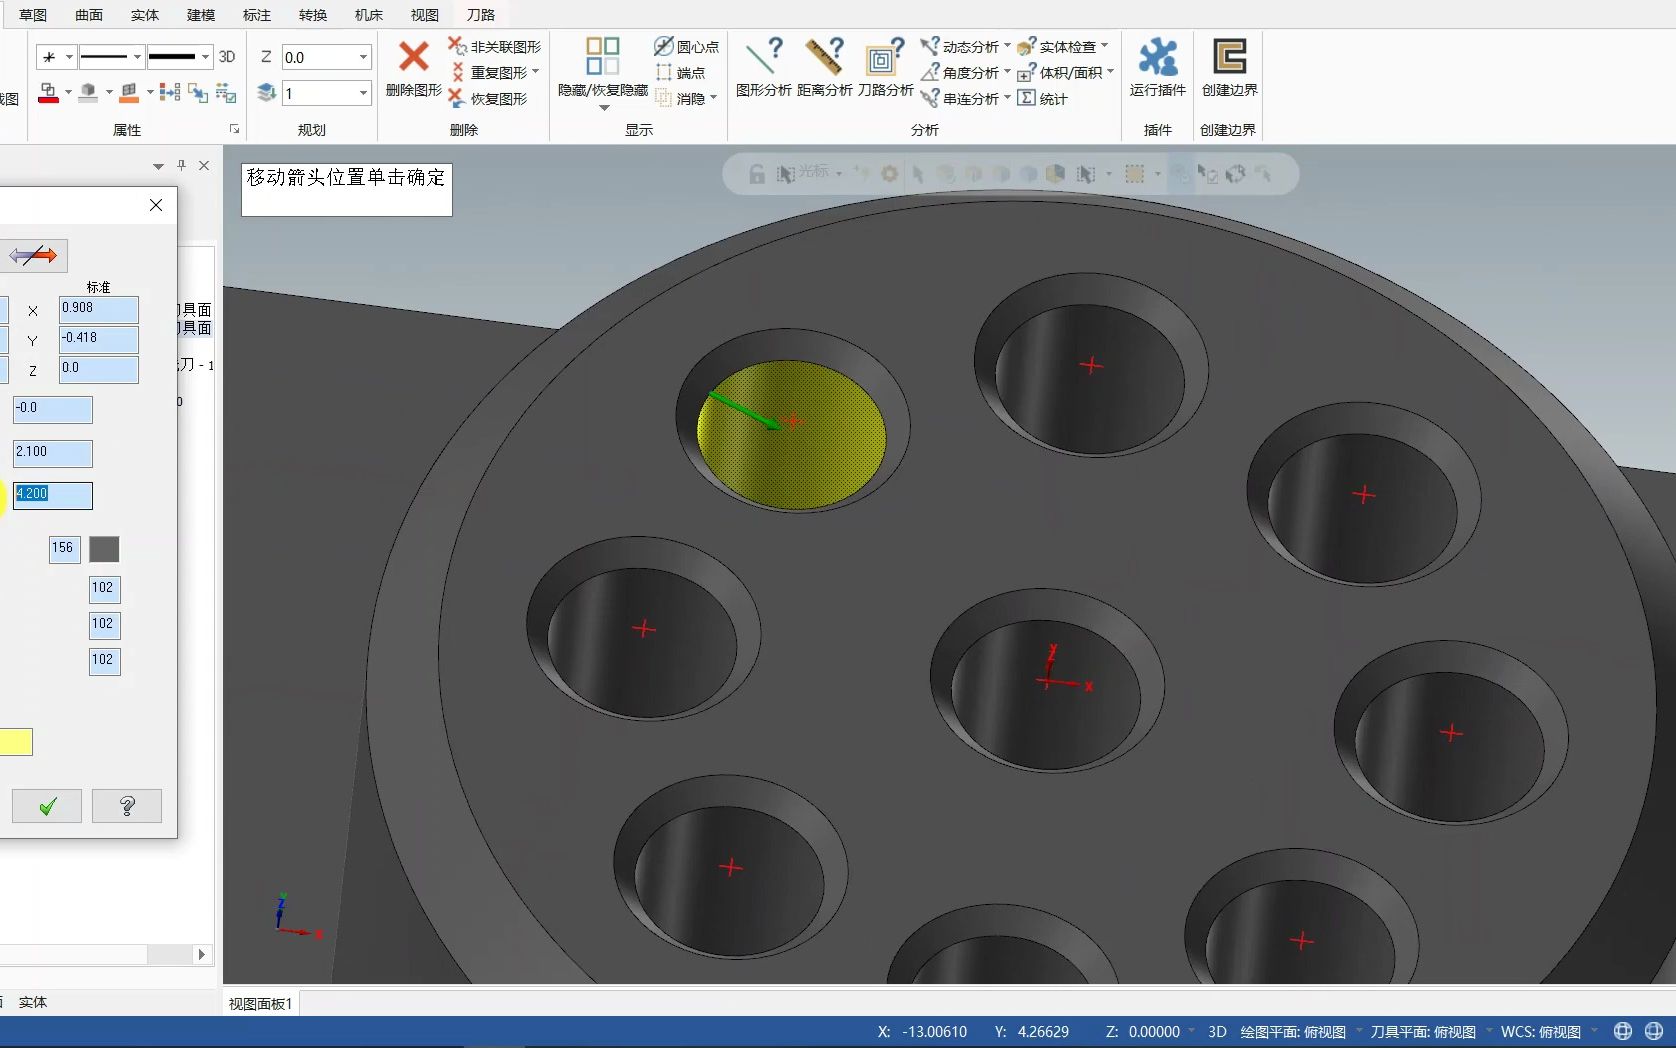Click the wireframe color icon with red bar

[x=48, y=93]
